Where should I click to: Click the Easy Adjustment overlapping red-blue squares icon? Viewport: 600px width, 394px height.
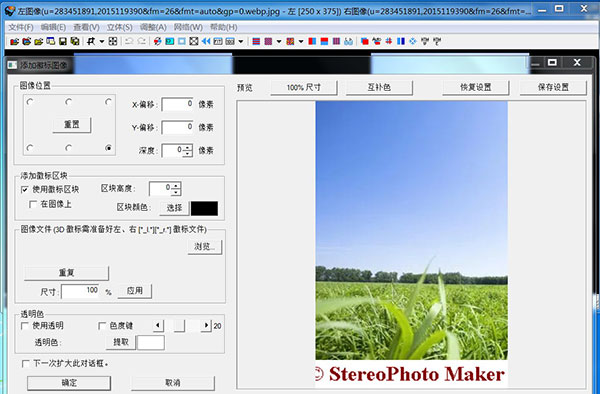point(364,41)
